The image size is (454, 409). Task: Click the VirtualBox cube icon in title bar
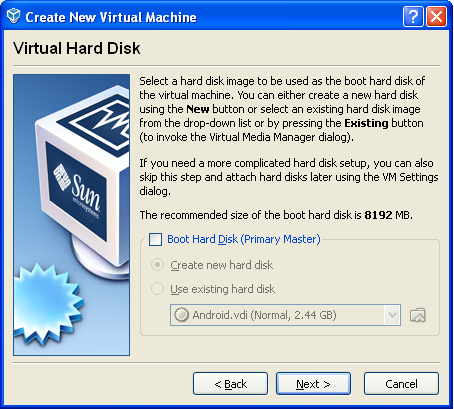14,16
